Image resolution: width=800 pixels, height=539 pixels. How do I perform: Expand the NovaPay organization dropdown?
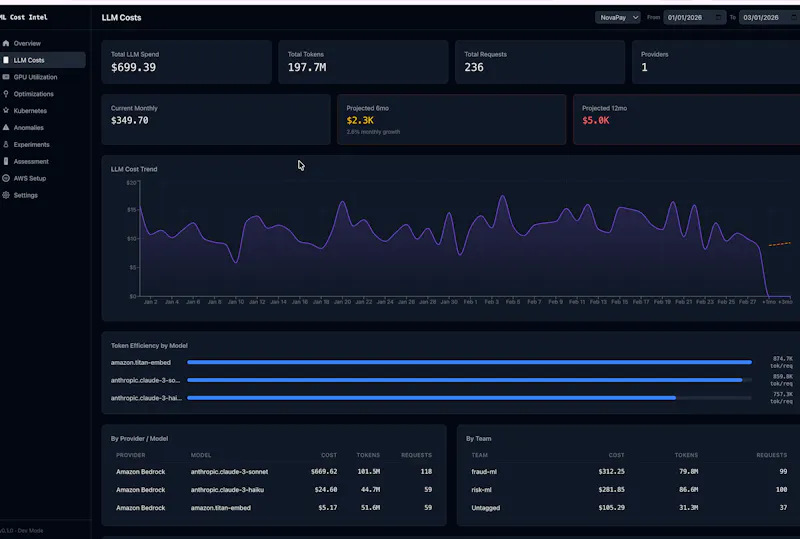(617, 17)
